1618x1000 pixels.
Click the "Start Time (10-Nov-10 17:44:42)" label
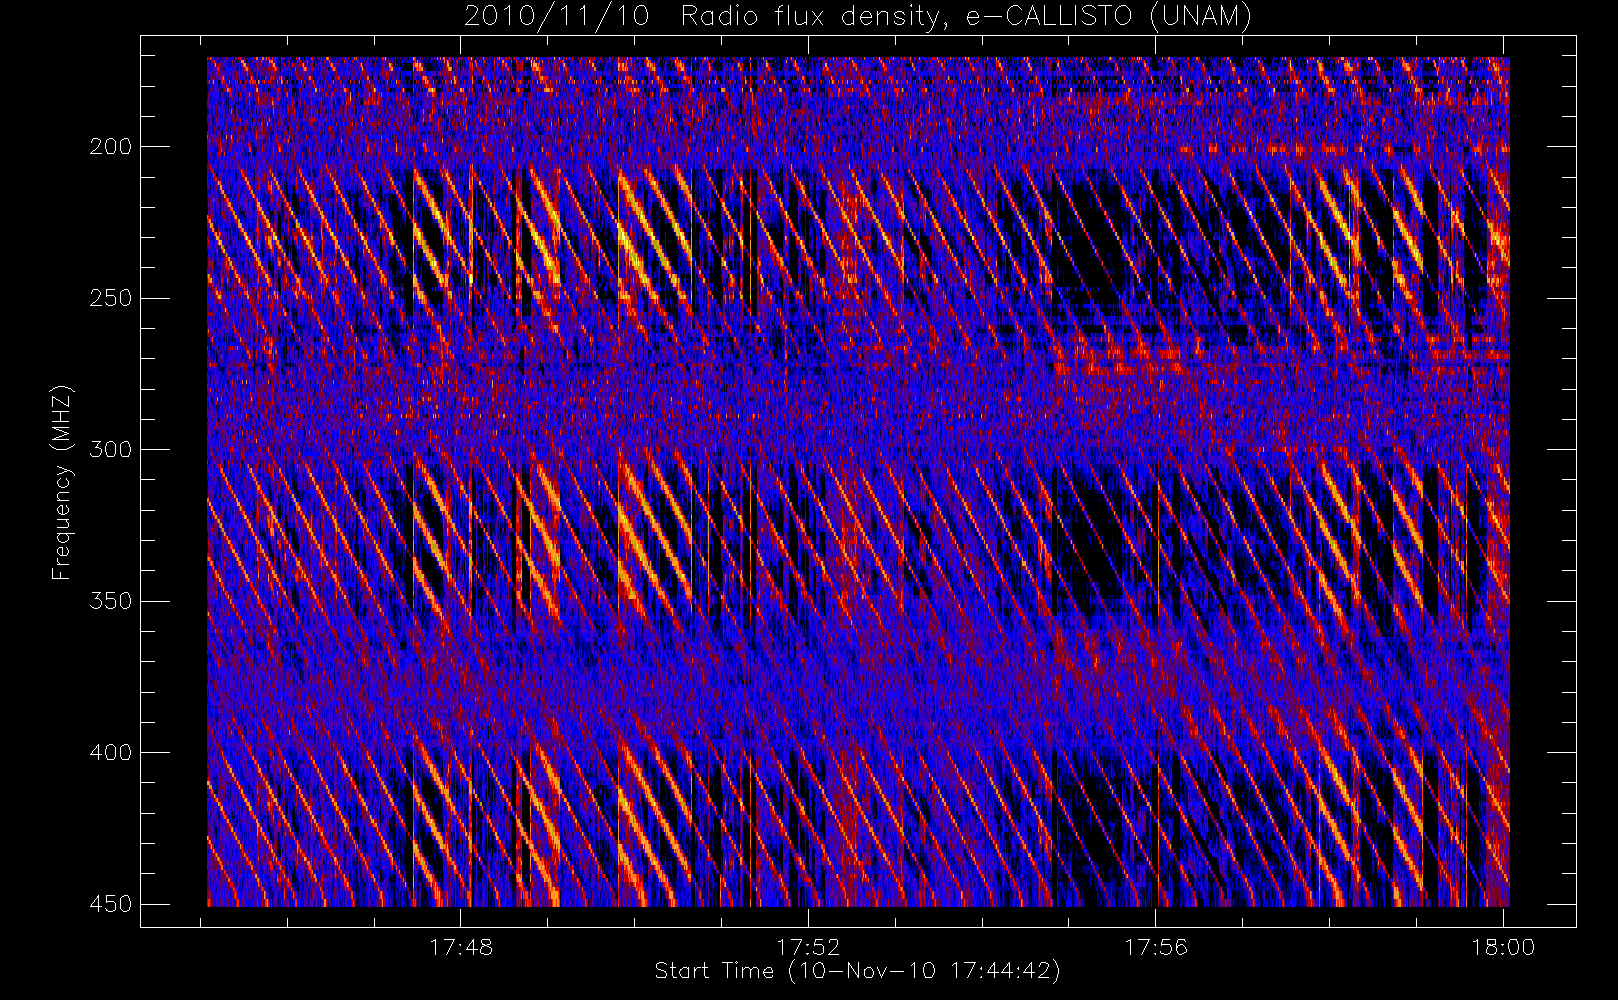(x=858, y=971)
